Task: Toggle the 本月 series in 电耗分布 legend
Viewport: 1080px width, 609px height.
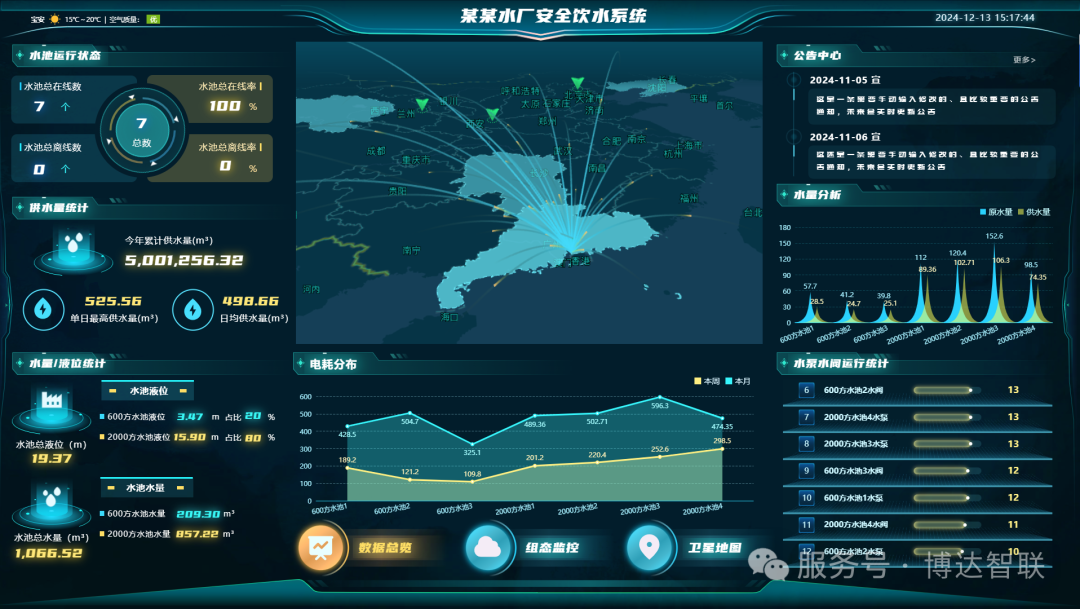Action: [736, 381]
